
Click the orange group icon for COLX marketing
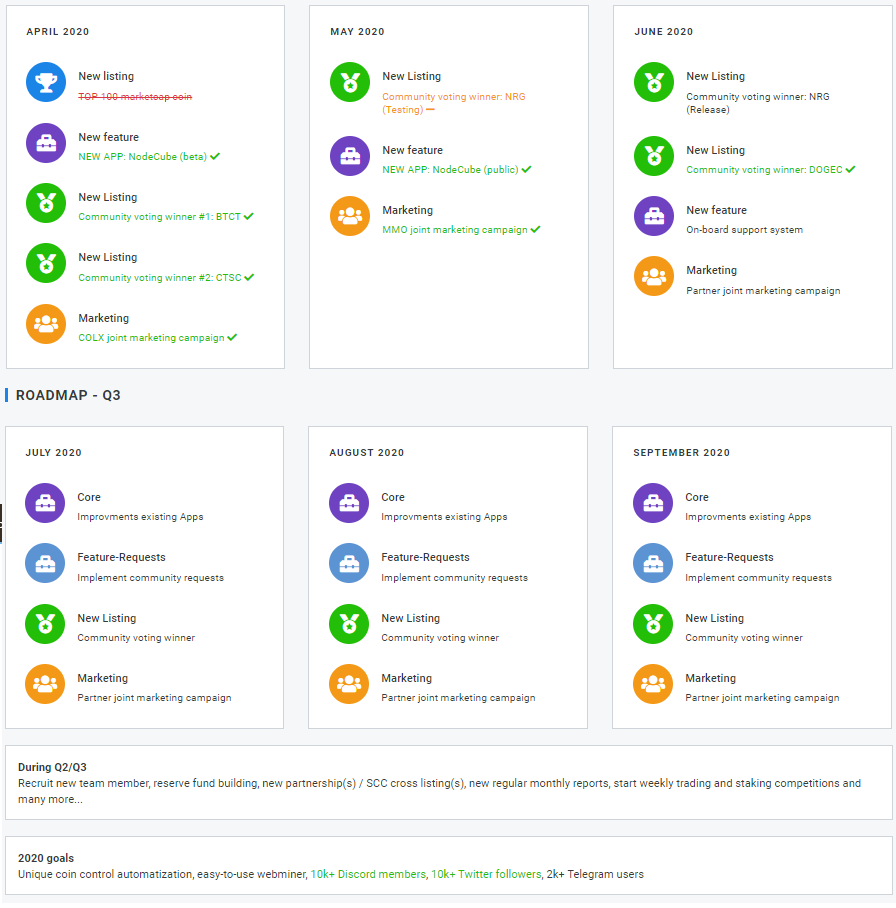pyautogui.click(x=46, y=324)
